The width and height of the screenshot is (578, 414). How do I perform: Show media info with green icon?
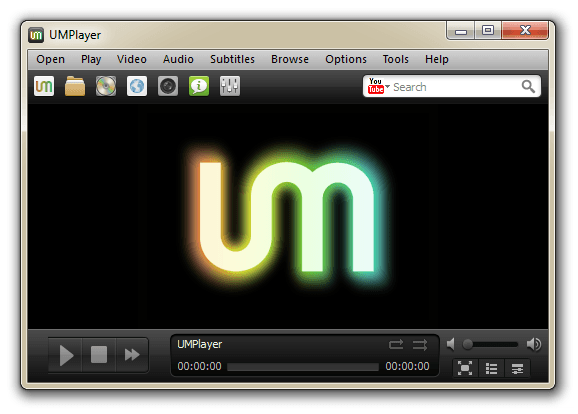[x=199, y=86]
